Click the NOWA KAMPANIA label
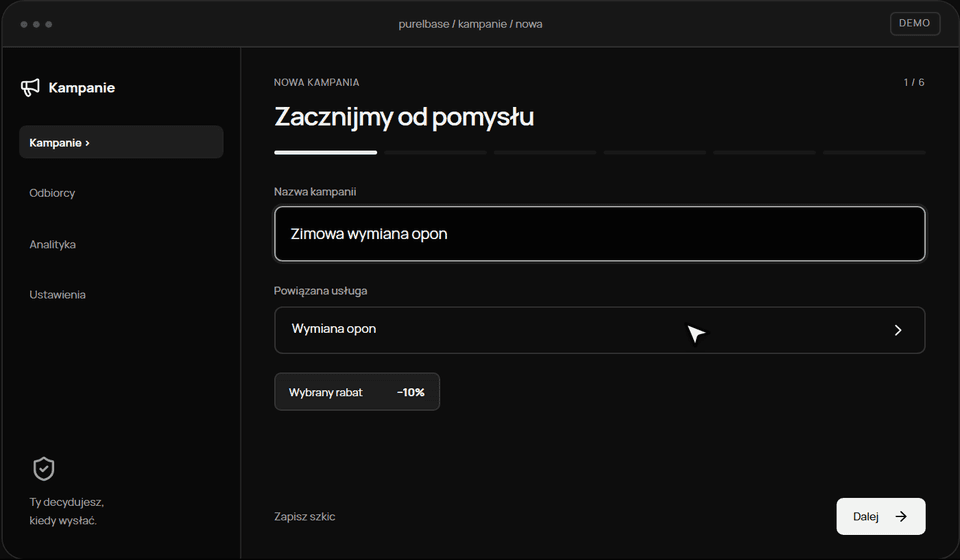Image resolution: width=960 pixels, height=560 pixels. coord(317,82)
